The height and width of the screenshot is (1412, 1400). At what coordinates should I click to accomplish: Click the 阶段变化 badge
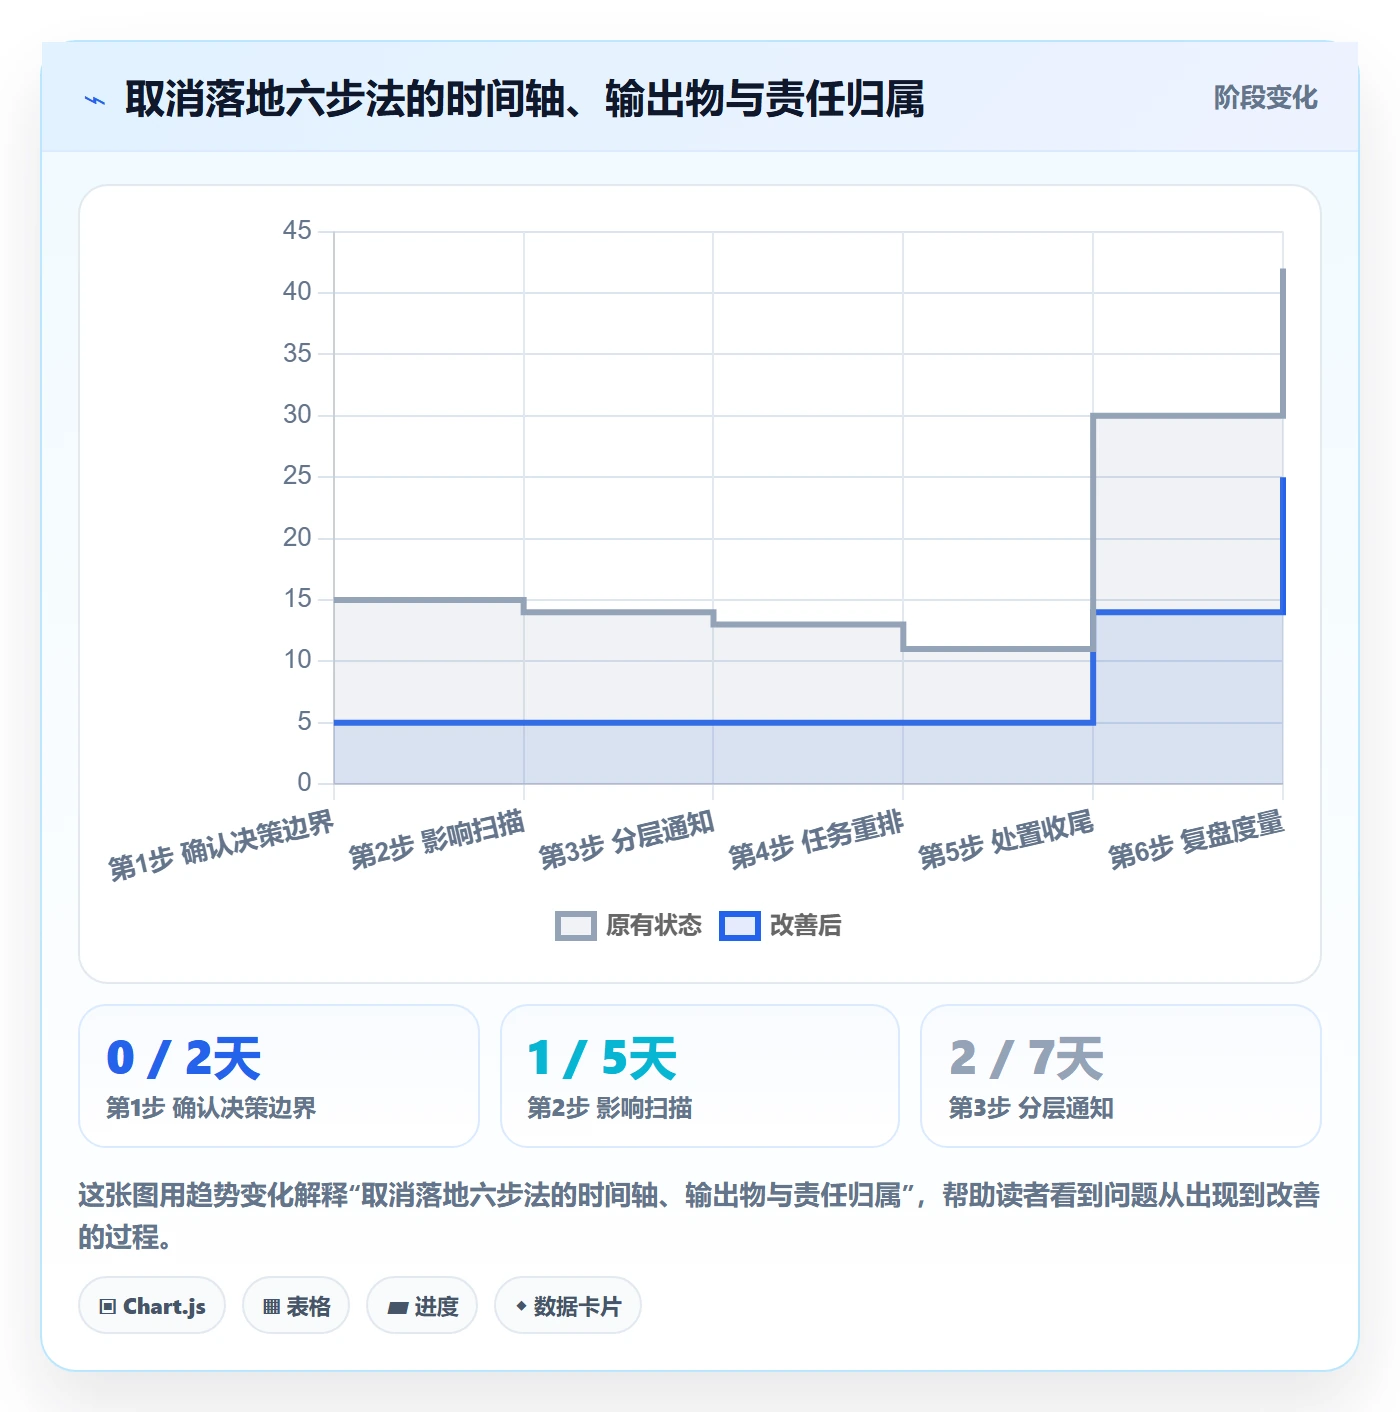coord(1265,98)
